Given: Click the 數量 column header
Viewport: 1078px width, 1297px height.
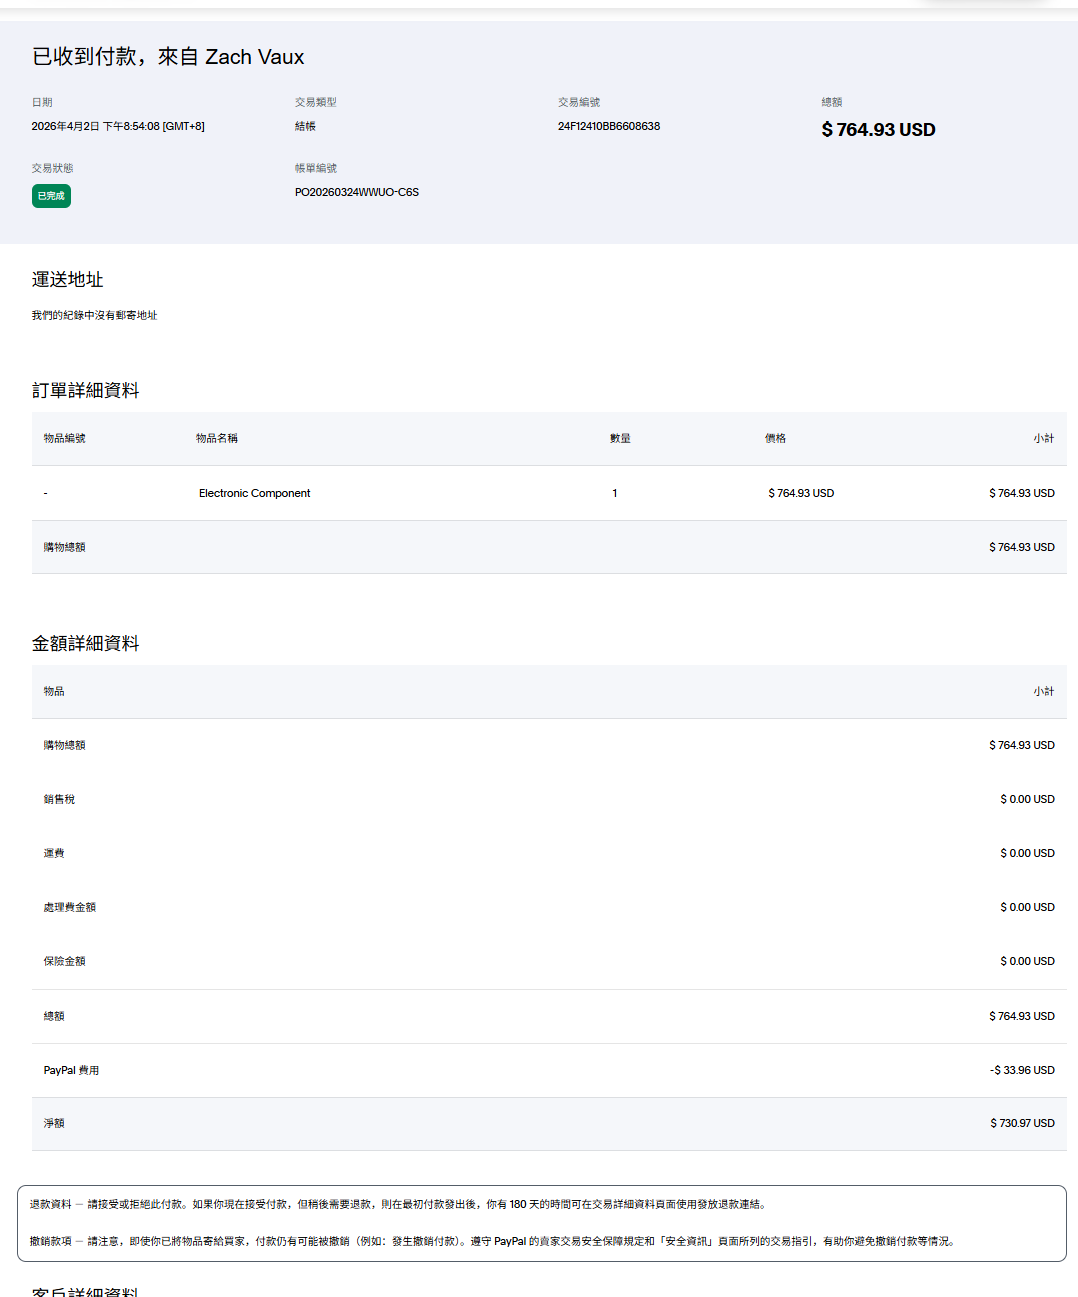Looking at the screenshot, I should click(x=620, y=438).
